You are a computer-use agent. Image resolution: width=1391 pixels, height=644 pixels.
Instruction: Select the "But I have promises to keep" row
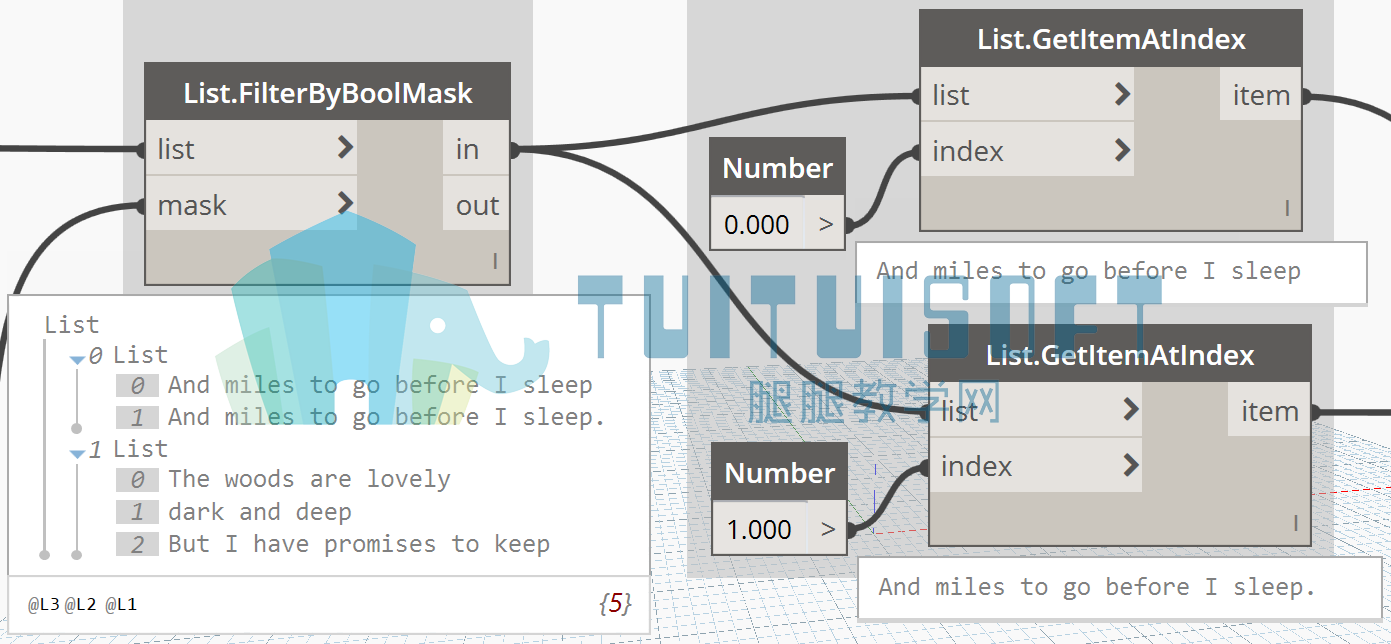[359, 544]
